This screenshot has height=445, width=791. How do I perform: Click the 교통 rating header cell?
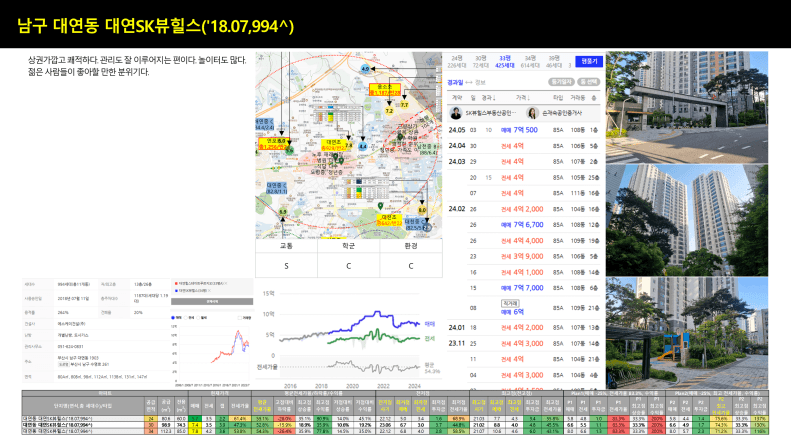pyautogui.click(x=287, y=246)
